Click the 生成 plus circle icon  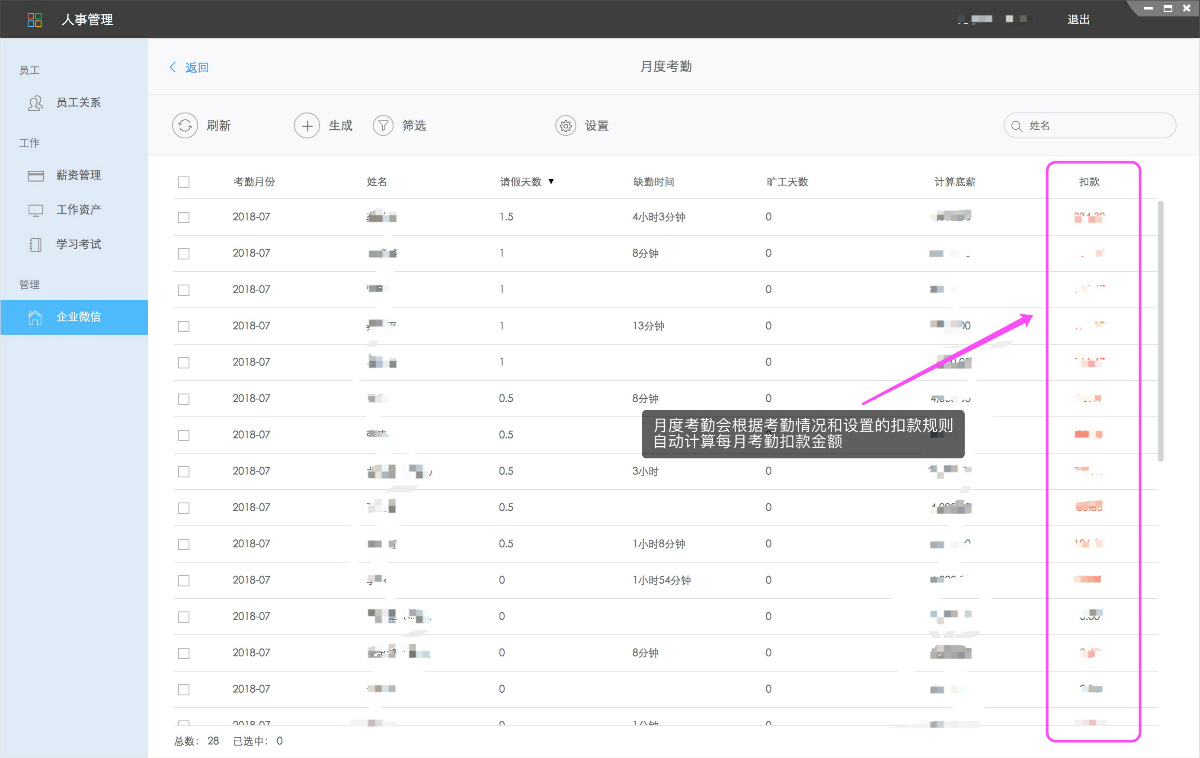(x=307, y=125)
